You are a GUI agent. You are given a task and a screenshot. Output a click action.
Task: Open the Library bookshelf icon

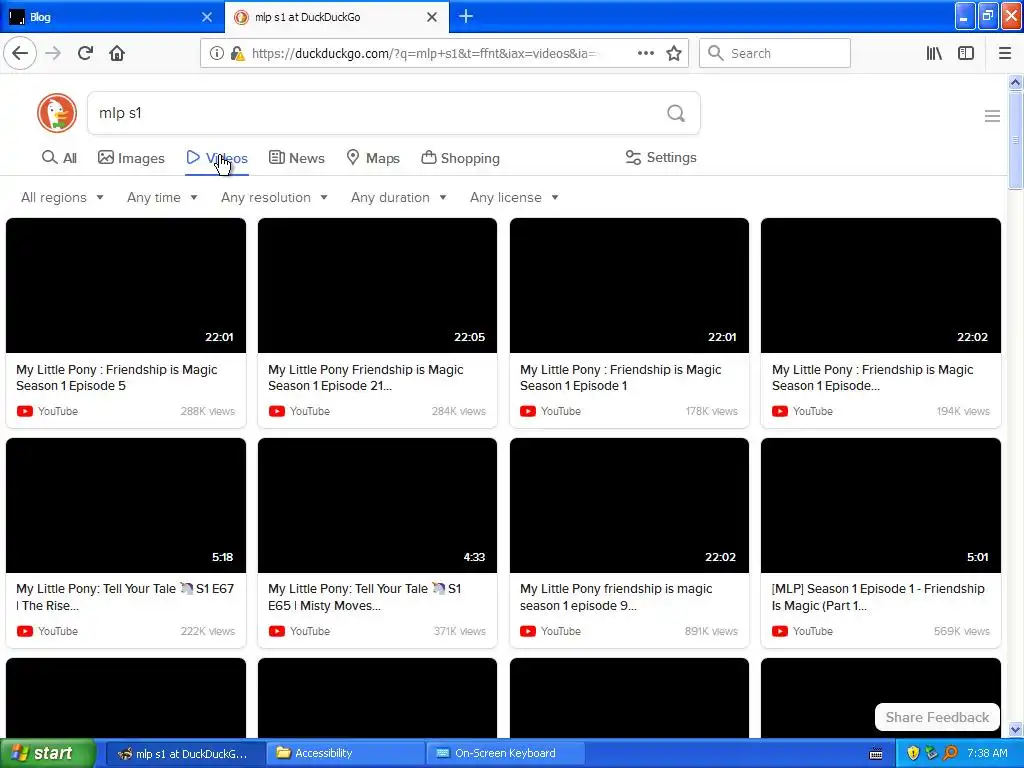934,53
